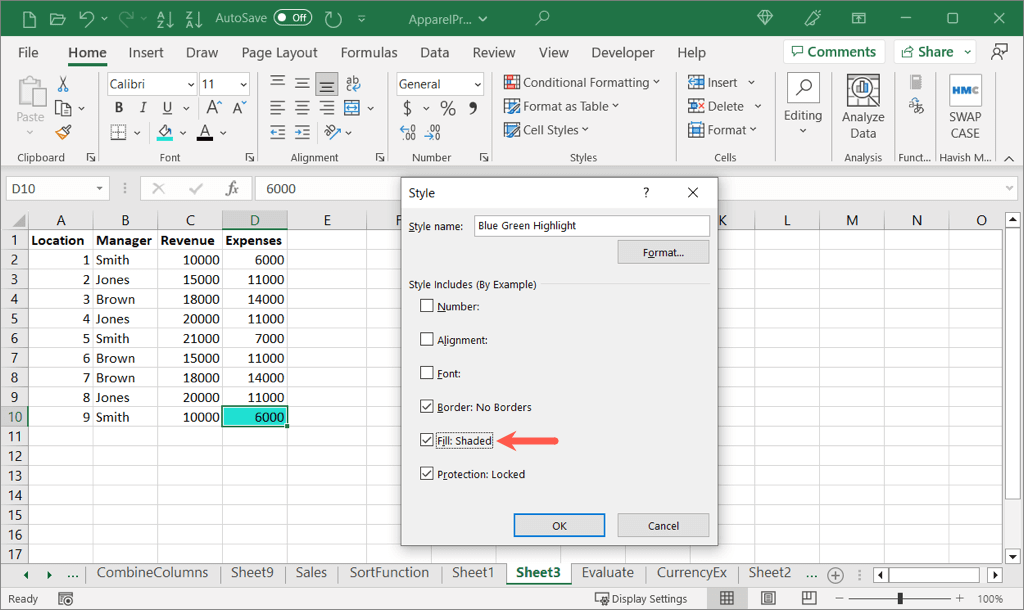
Task: Open the Analyze Data tool
Action: click(863, 107)
